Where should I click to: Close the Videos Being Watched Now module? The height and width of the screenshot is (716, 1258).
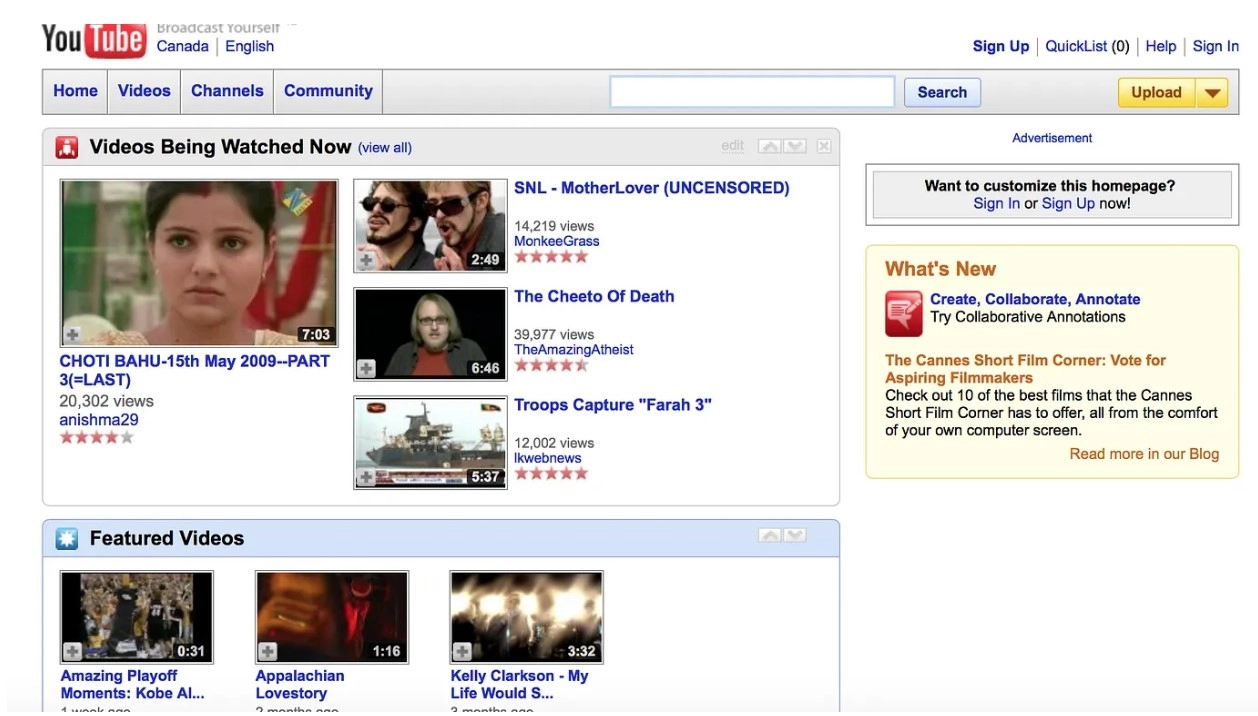pos(824,146)
